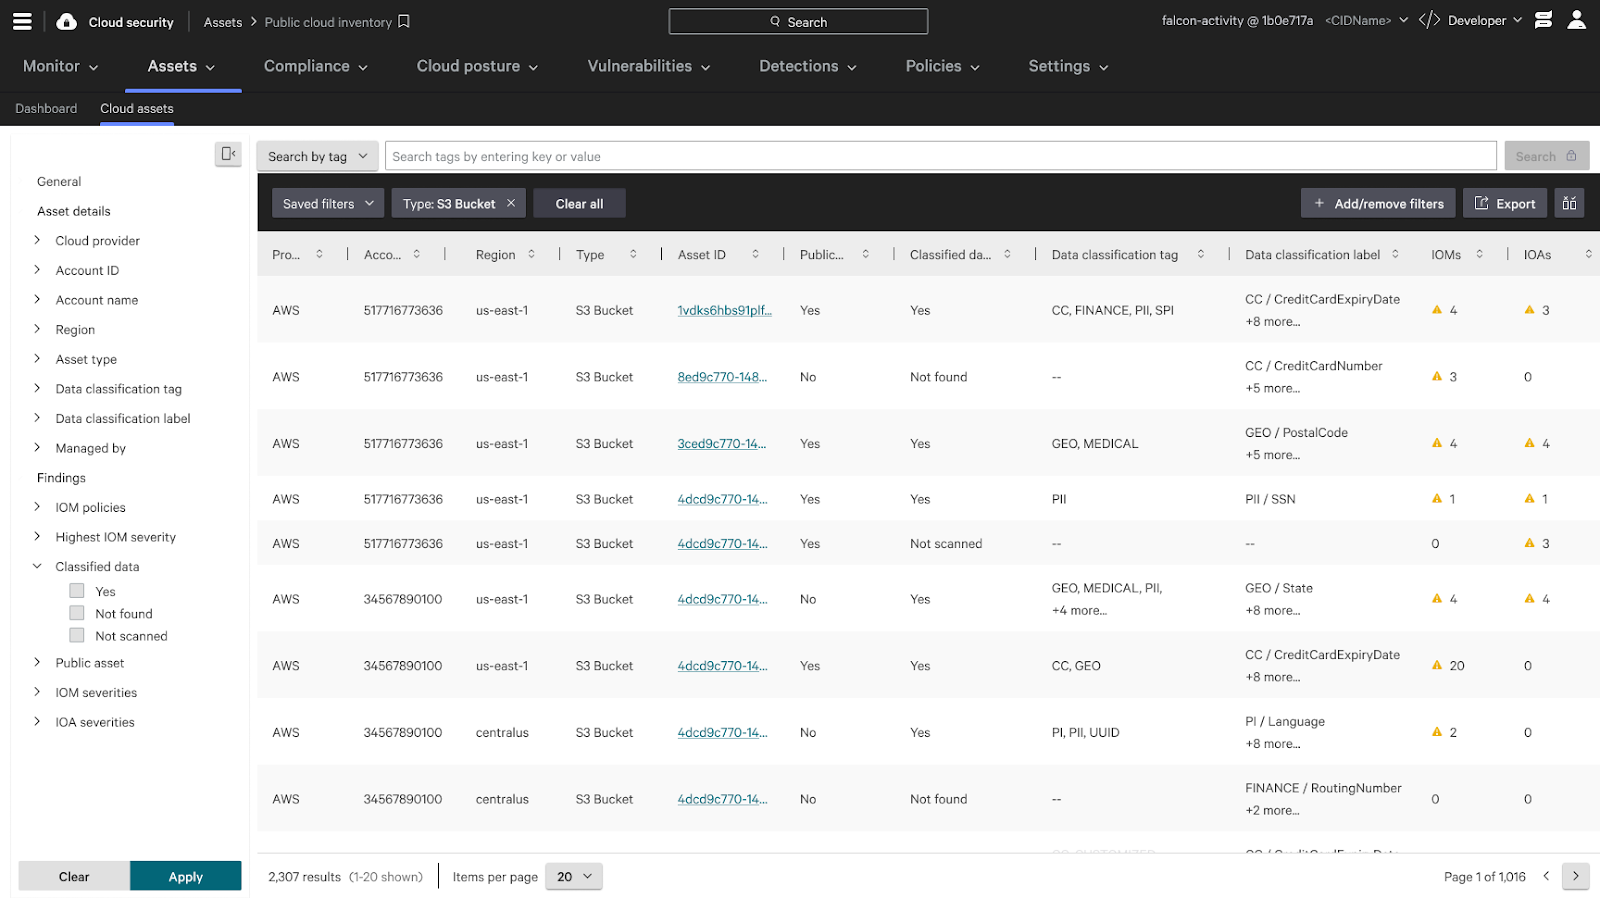Click warning icon next to 20 IOMs
The height and width of the screenshot is (898, 1600).
1437,665
